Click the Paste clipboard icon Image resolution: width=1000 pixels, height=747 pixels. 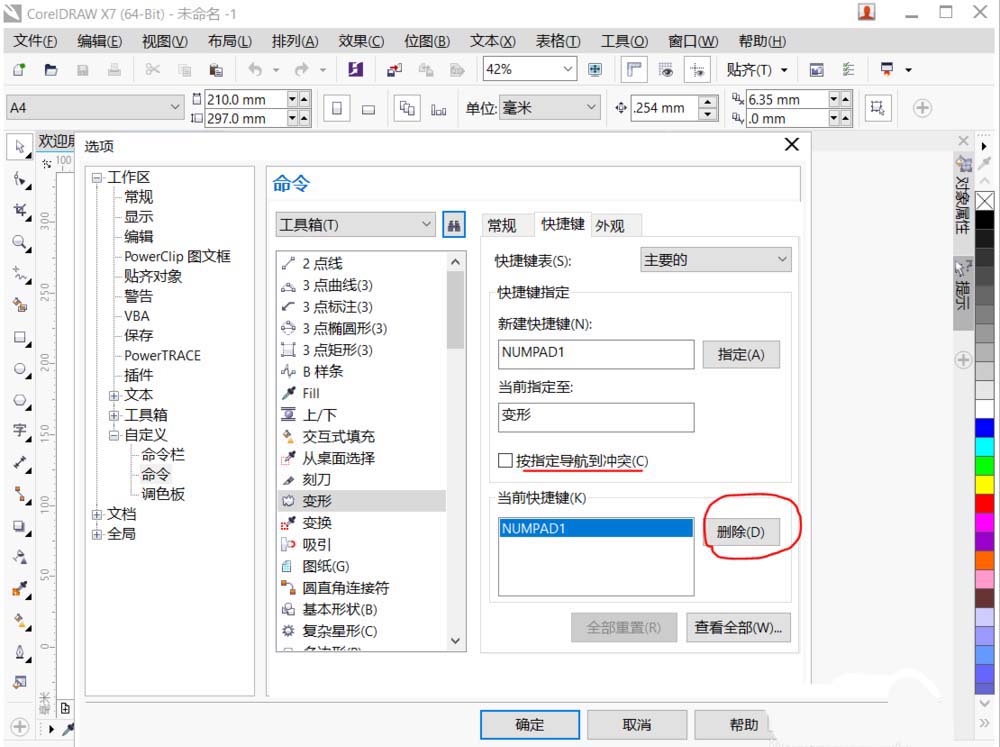216,70
